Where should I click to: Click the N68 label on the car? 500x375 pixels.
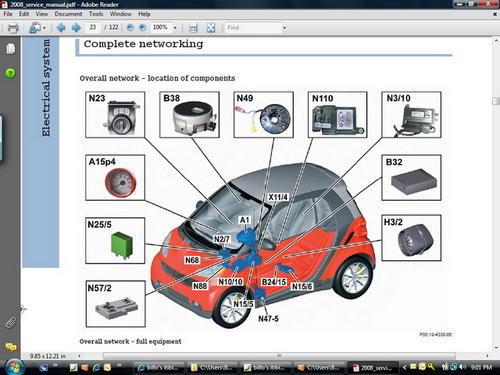coord(192,260)
